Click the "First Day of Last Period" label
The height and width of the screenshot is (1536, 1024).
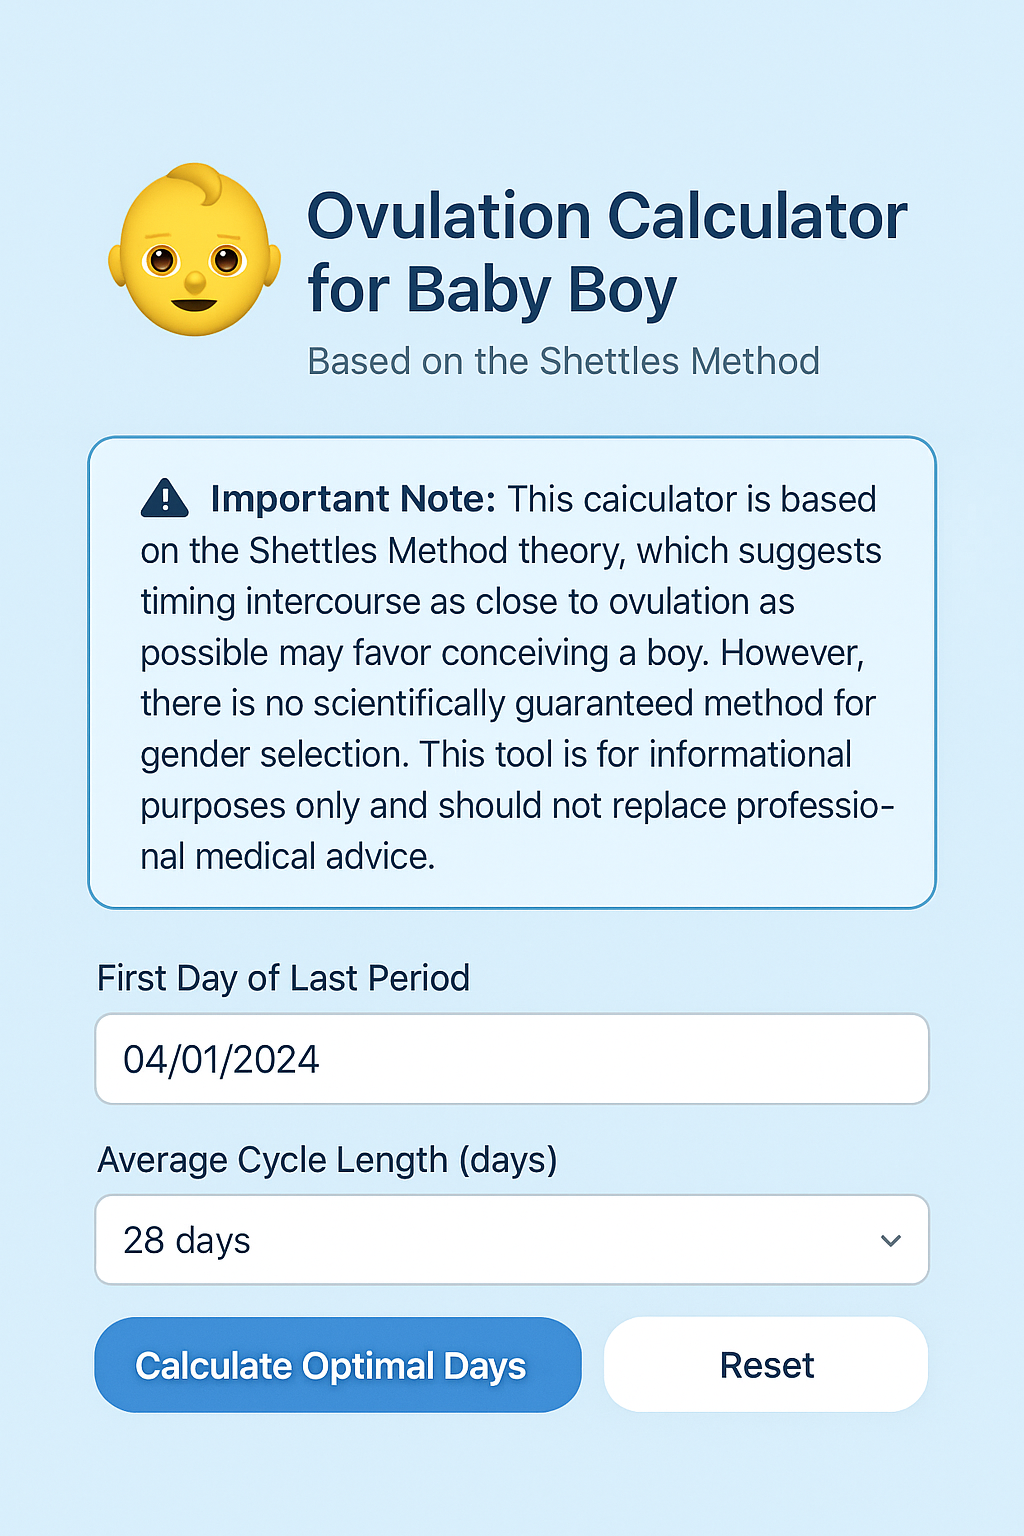click(x=283, y=978)
